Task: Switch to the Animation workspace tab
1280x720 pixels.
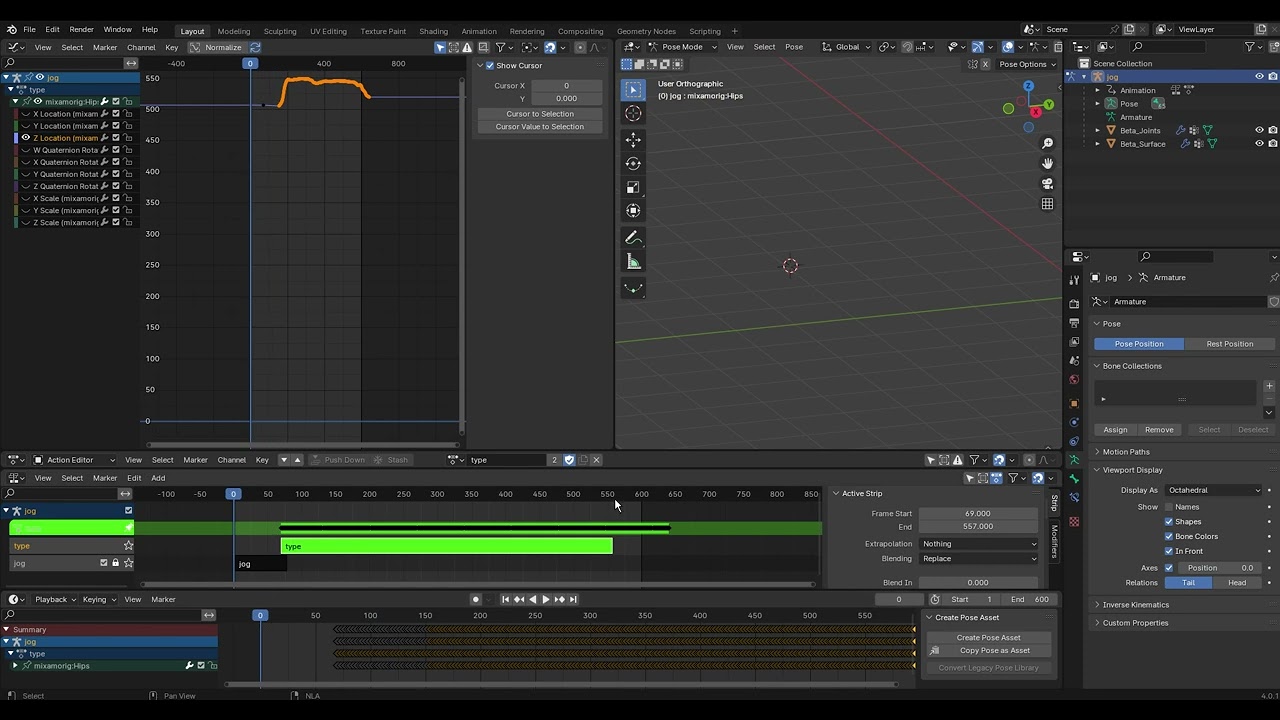Action: (x=478, y=31)
